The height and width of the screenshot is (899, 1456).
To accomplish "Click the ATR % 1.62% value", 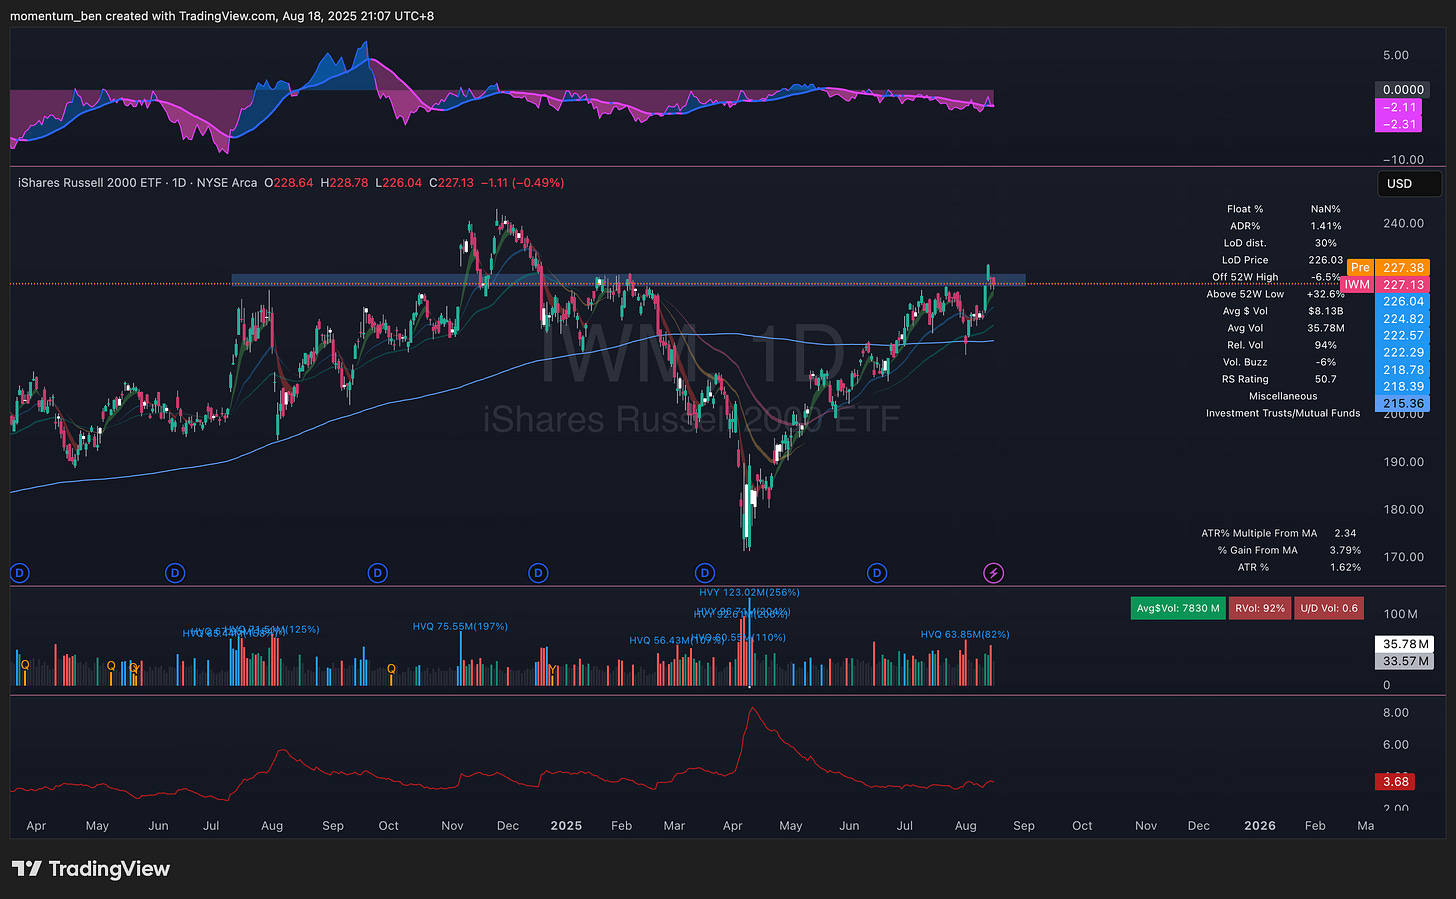I will tap(1345, 567).
